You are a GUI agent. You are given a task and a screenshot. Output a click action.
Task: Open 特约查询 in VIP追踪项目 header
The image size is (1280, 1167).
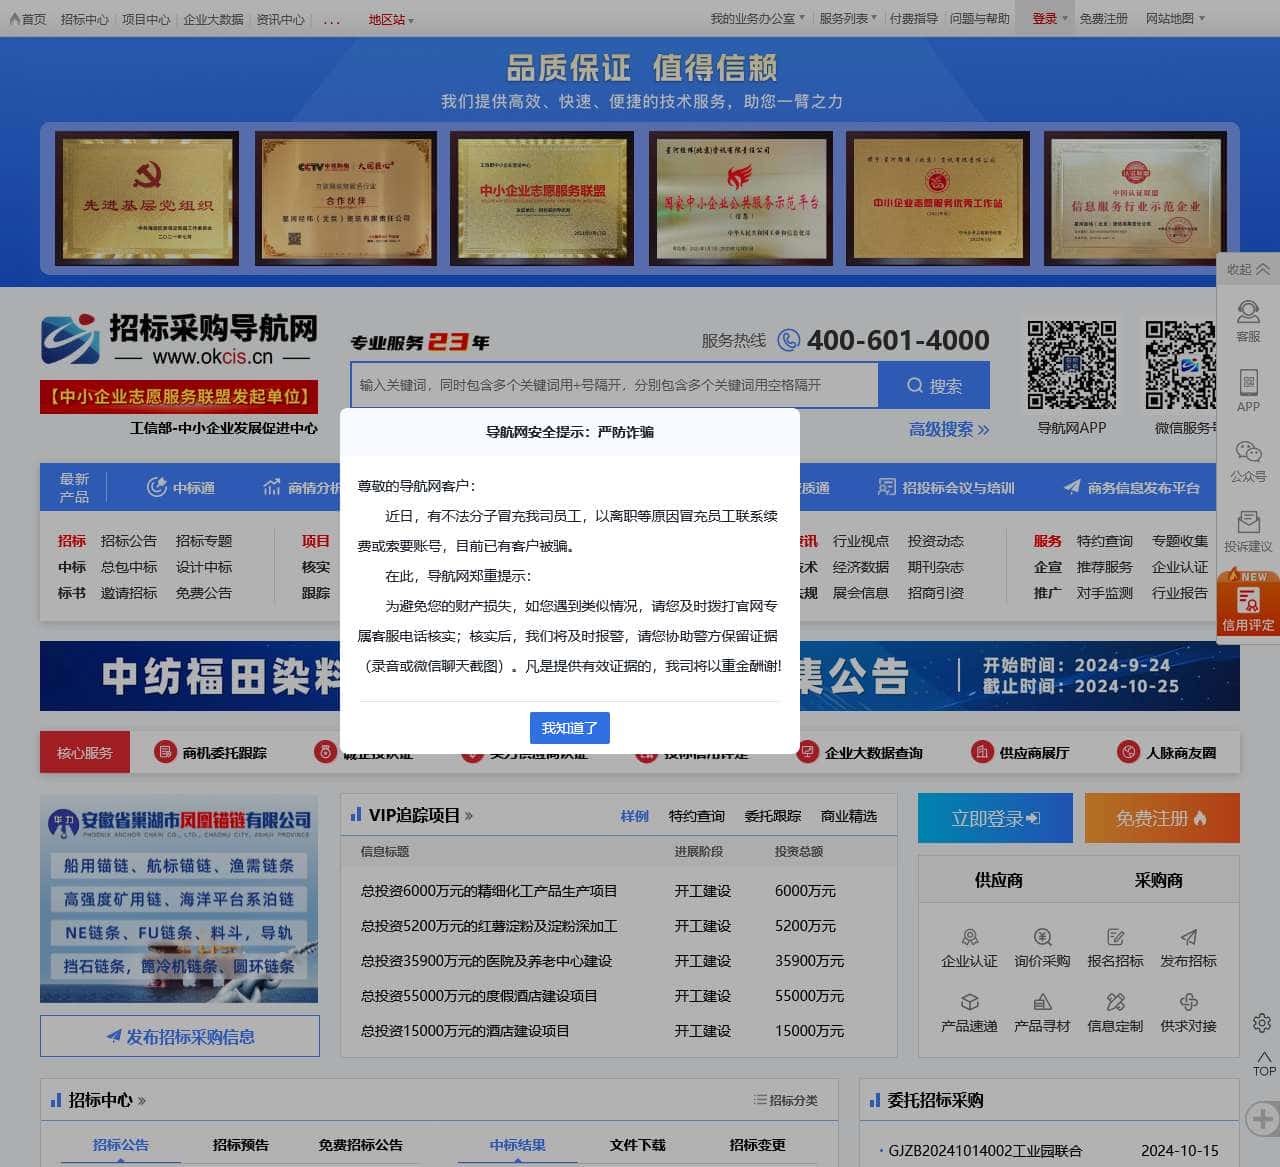(697, 816)
